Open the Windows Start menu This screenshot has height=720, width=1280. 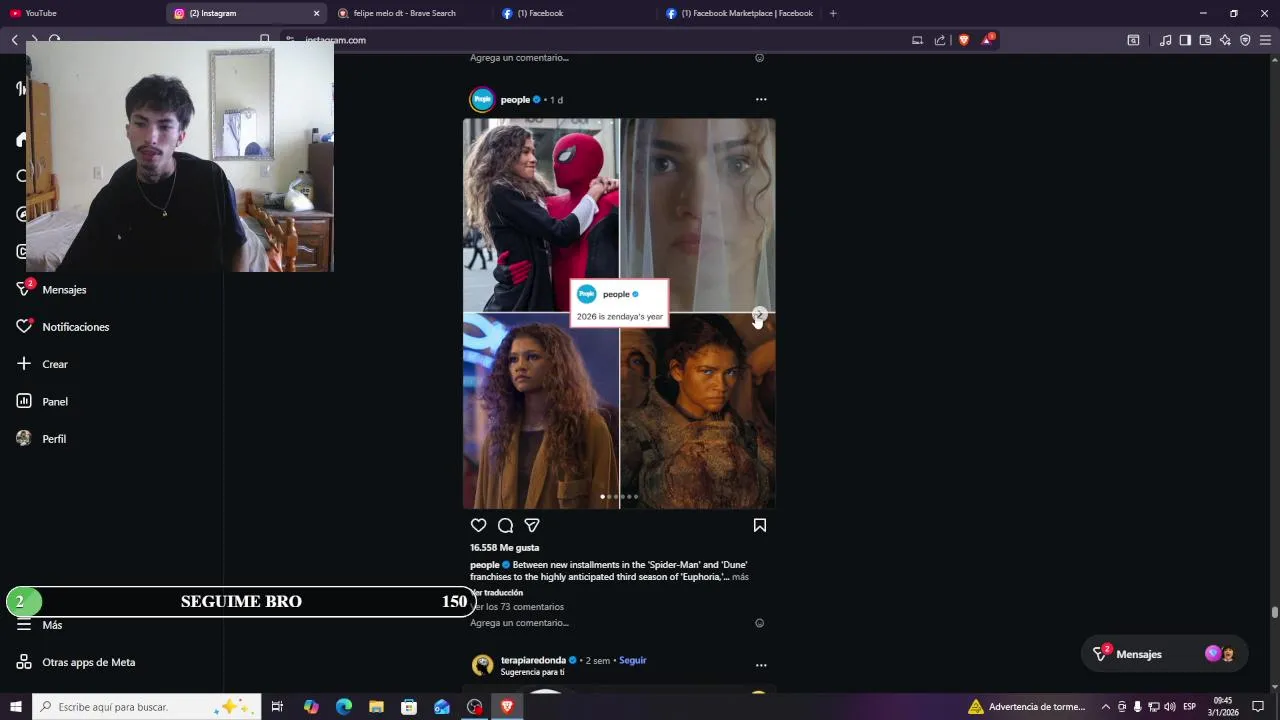tap(16, 707)
